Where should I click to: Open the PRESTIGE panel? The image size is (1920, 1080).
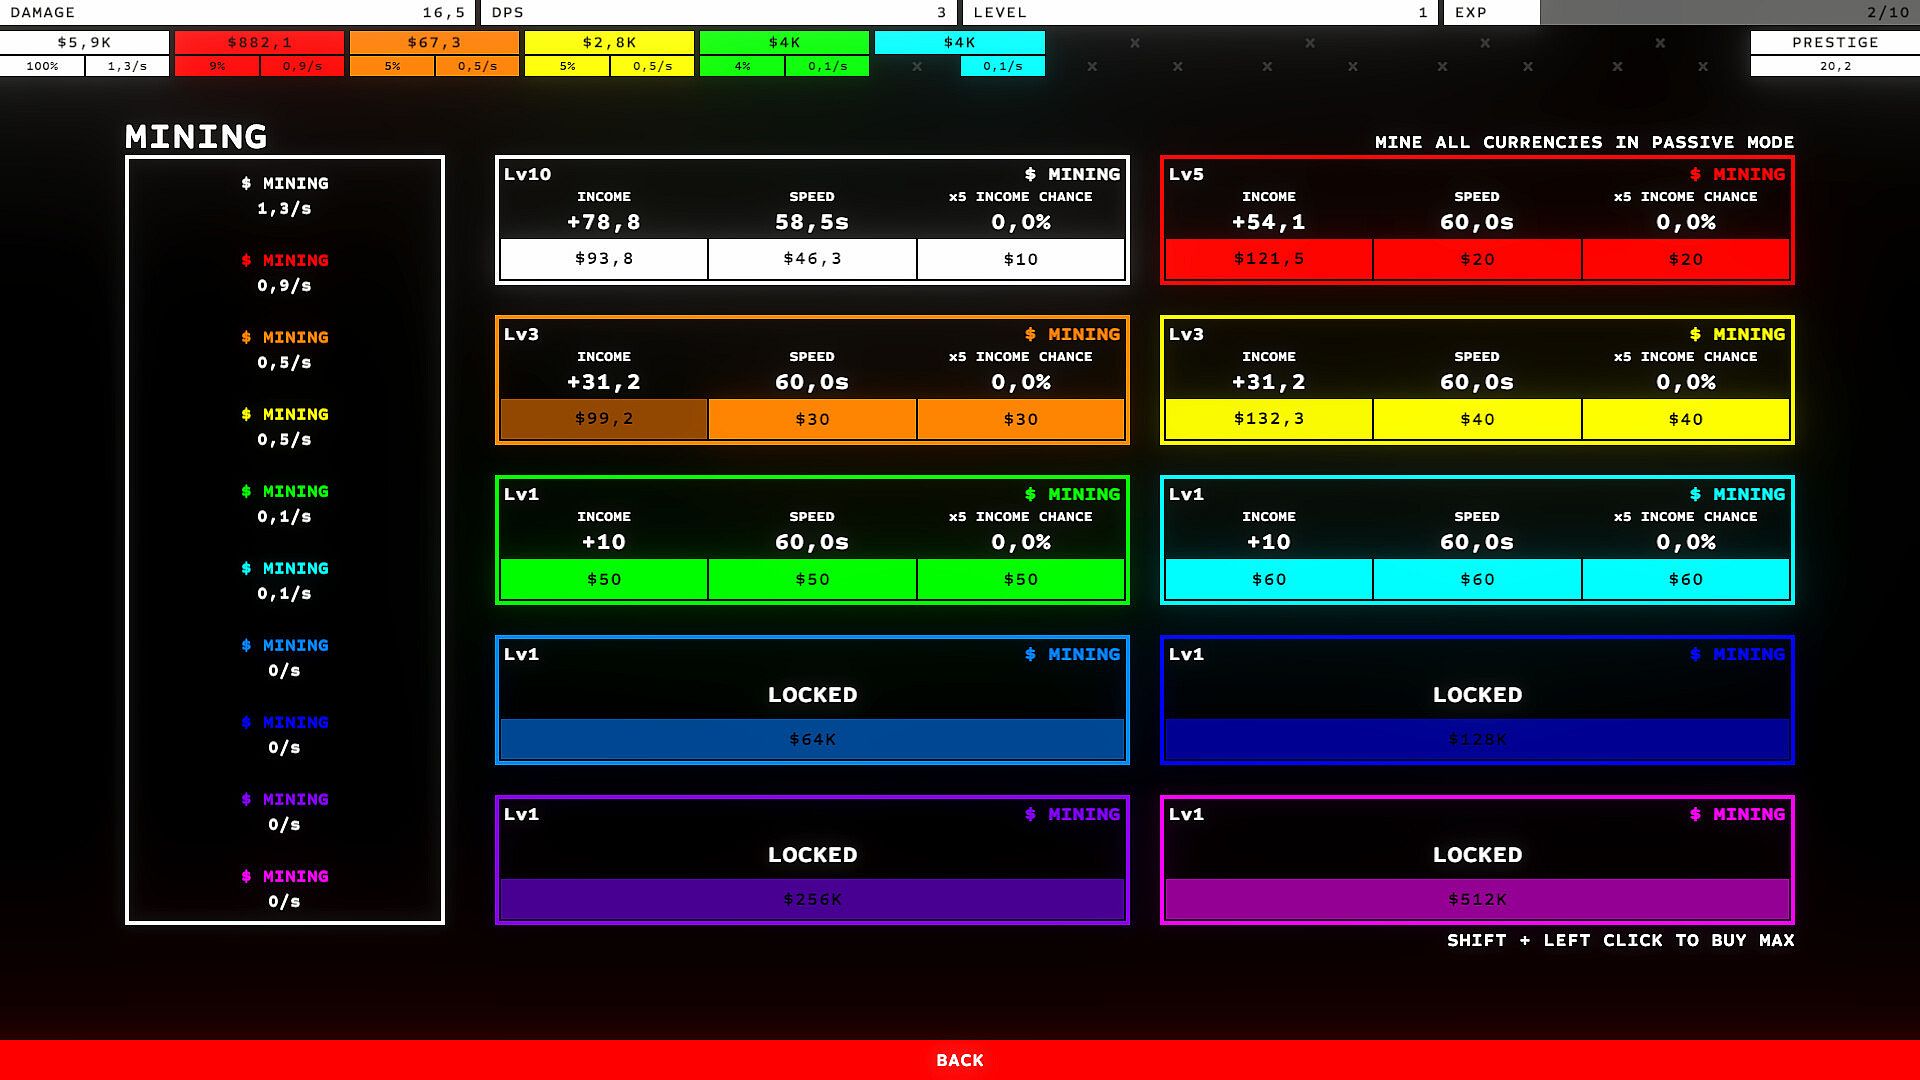(x=1834, y=42)
